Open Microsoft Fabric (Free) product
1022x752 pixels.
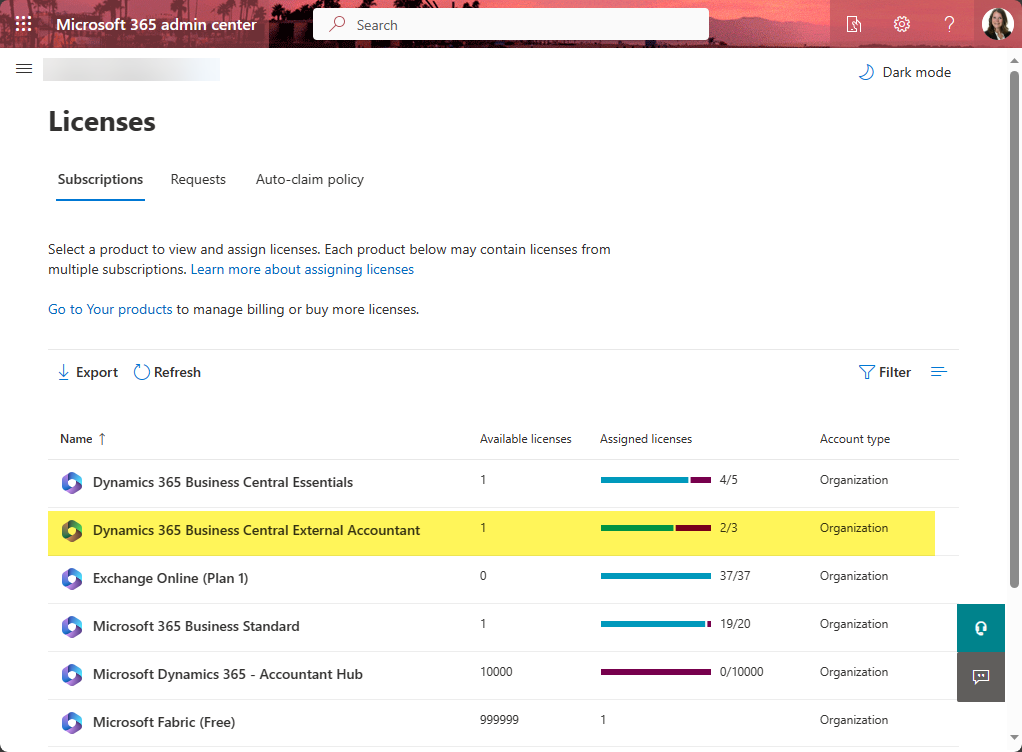pos(164,722)
